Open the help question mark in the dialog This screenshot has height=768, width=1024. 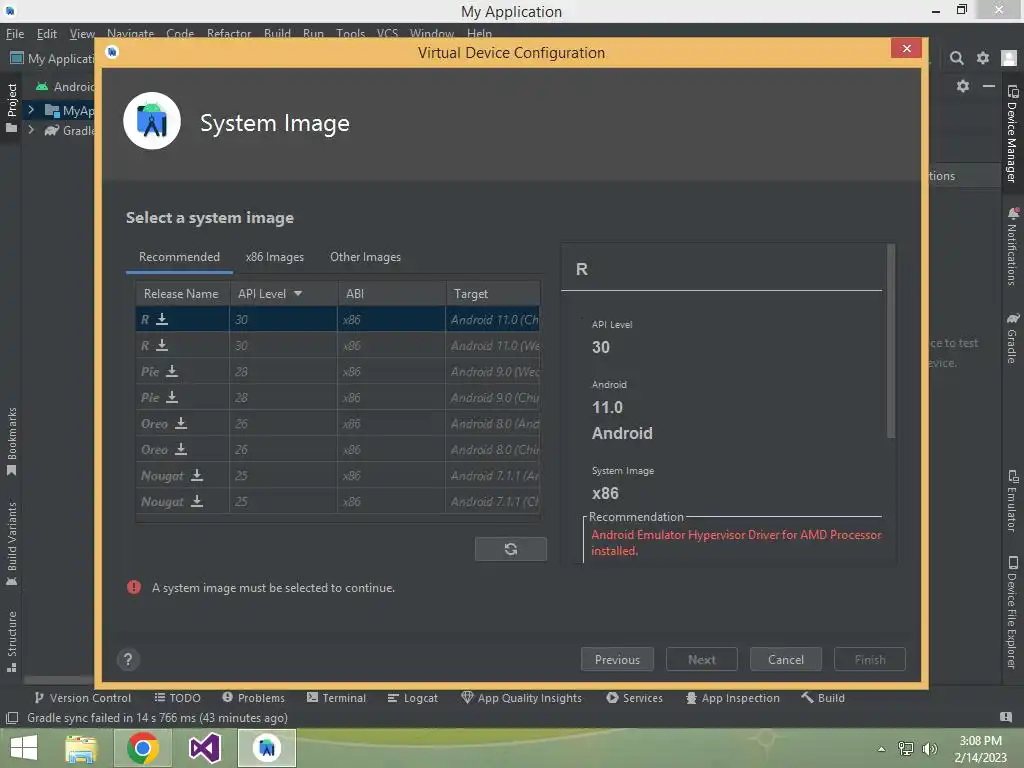click(128, 660)
